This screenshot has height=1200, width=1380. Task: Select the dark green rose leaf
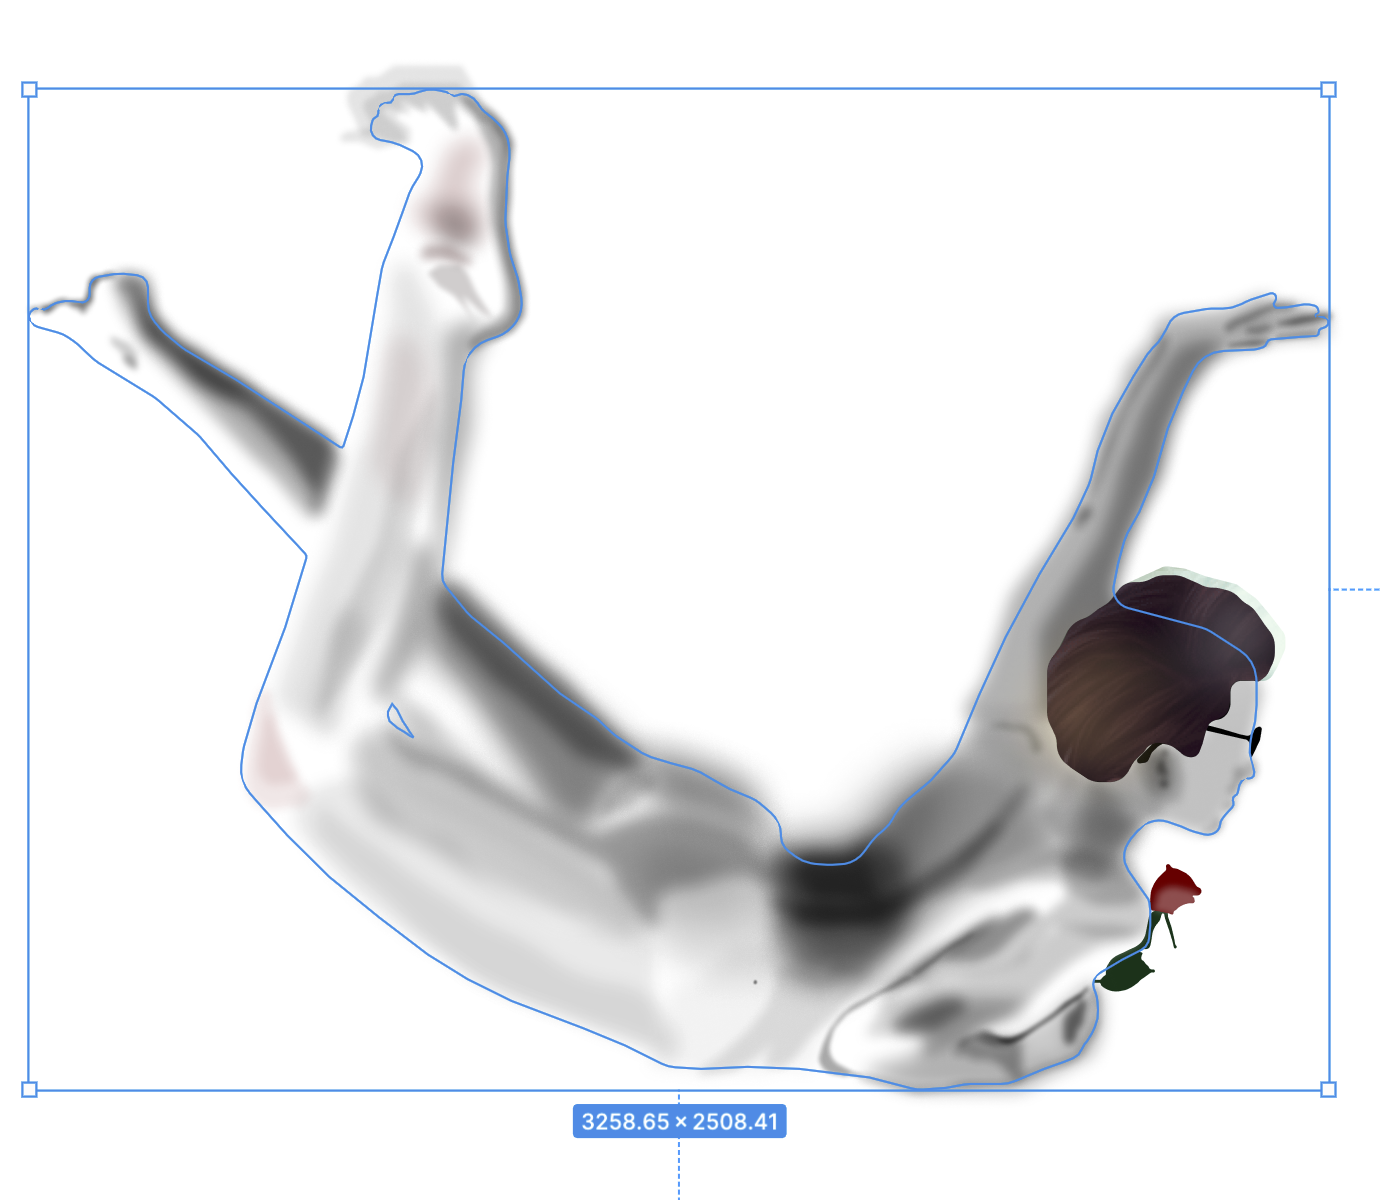click(x=1125, y=972)
